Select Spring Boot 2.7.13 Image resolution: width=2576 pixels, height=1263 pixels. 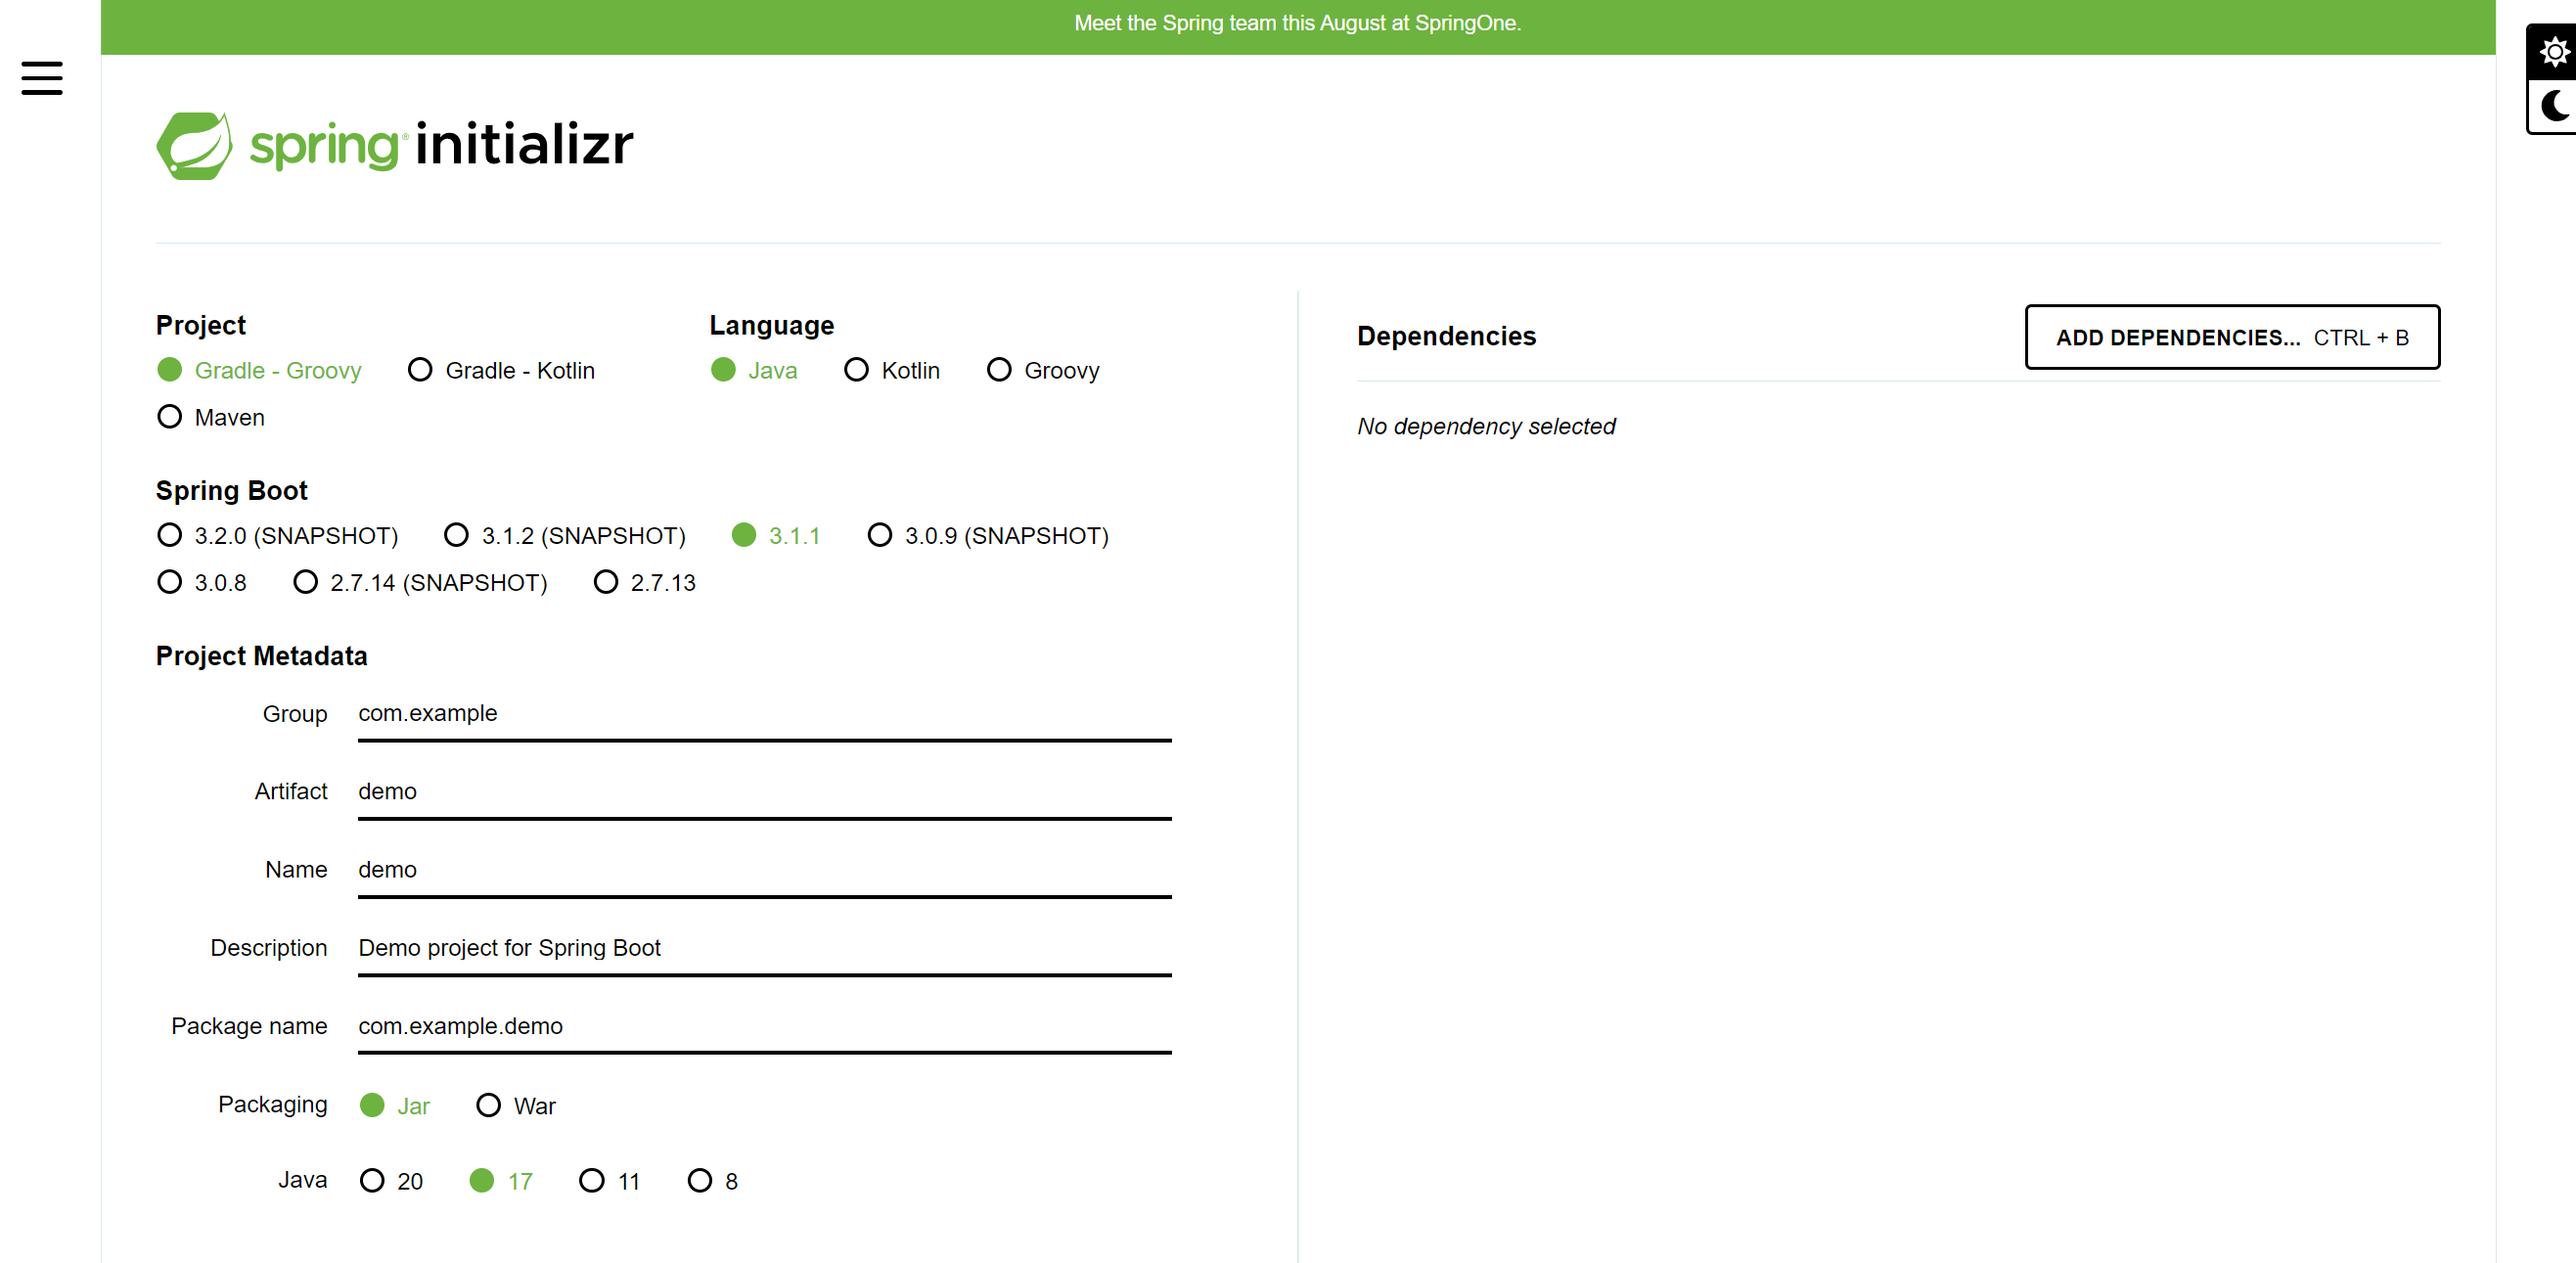click(645, 583)
